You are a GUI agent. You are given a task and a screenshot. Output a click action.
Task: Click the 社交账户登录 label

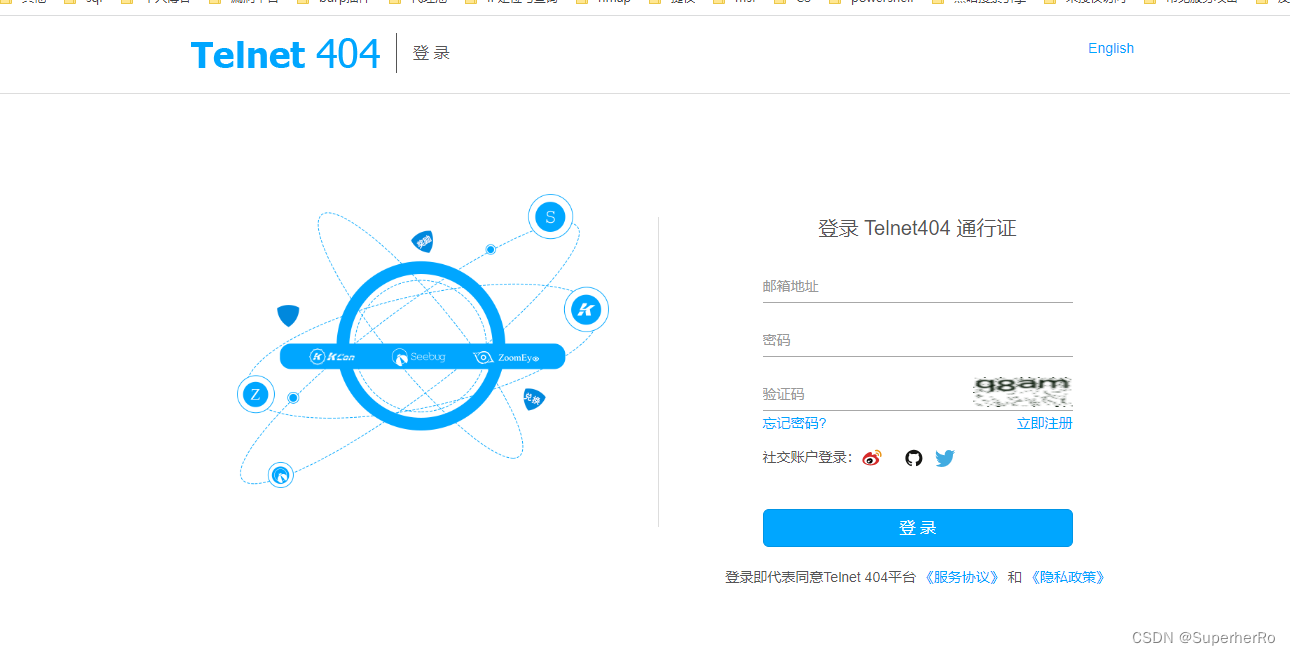(x=807, y=457)
